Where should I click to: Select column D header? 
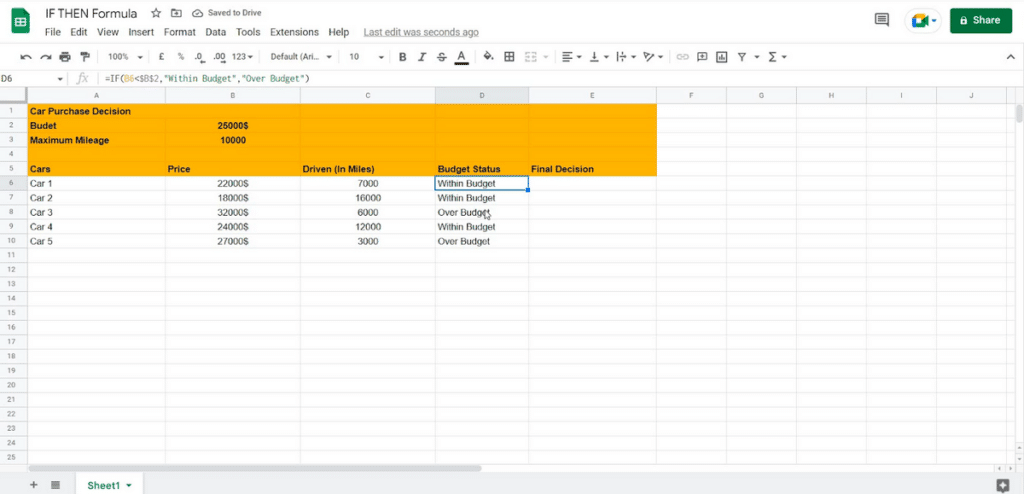coord(482,95)
